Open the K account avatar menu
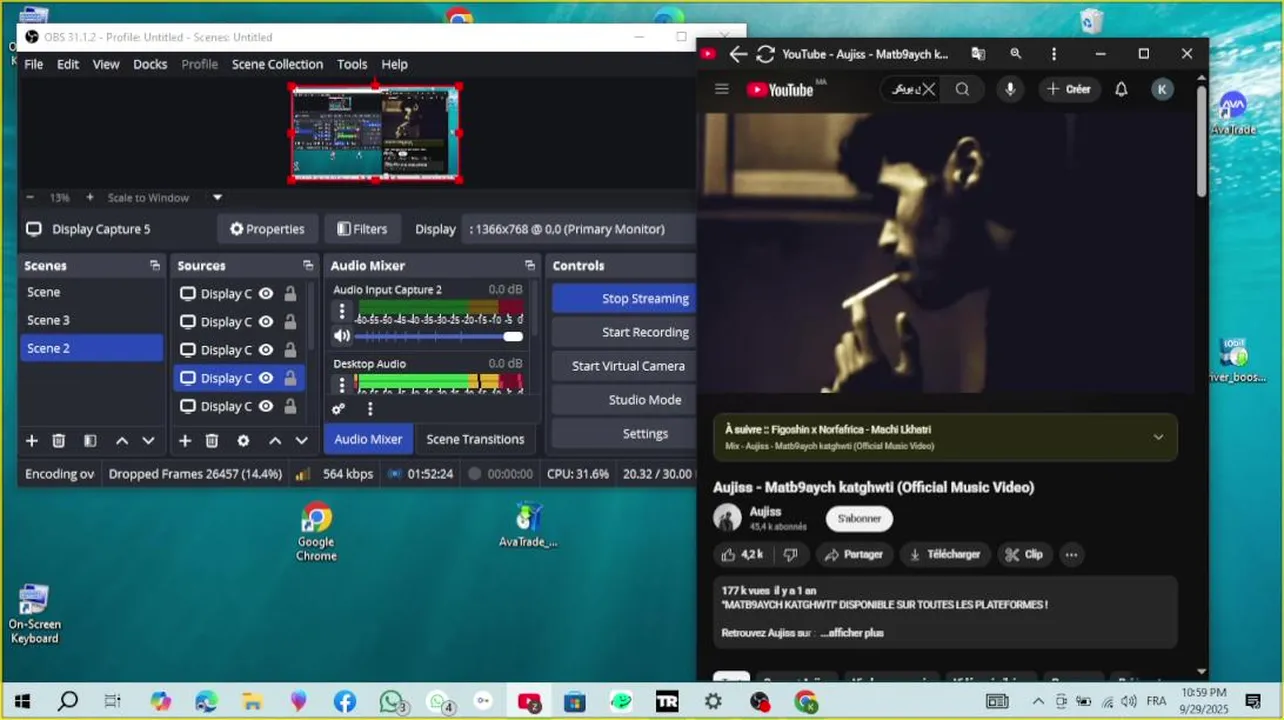Screen dimensions: 1284x720 (x=1162, y=89)
